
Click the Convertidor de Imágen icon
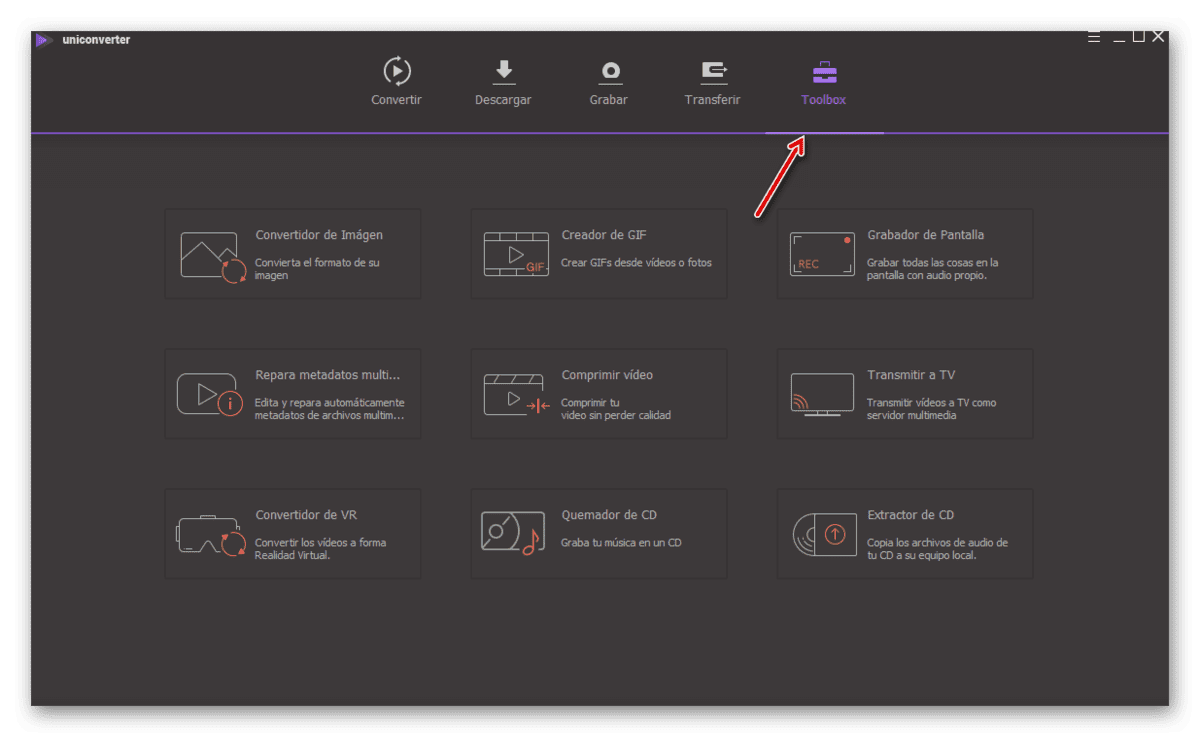click(213, 256)
